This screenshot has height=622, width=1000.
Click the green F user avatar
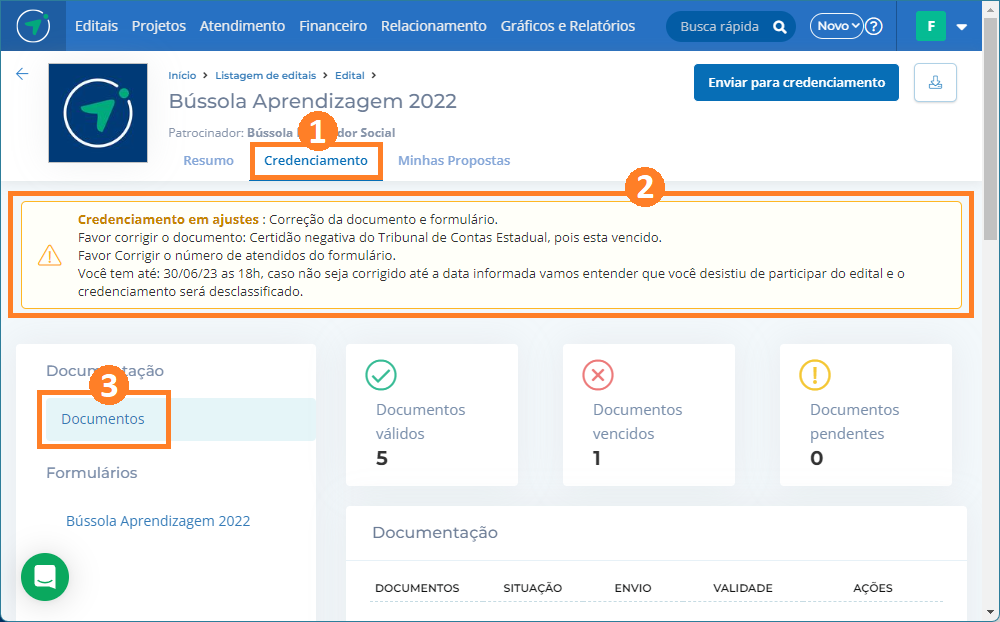point(930,26)
